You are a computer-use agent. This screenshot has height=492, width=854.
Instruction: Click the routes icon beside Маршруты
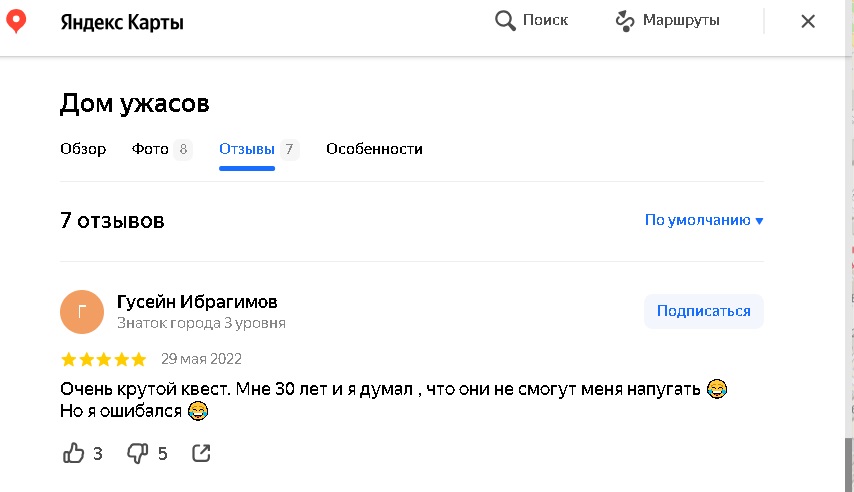point(625,21)
